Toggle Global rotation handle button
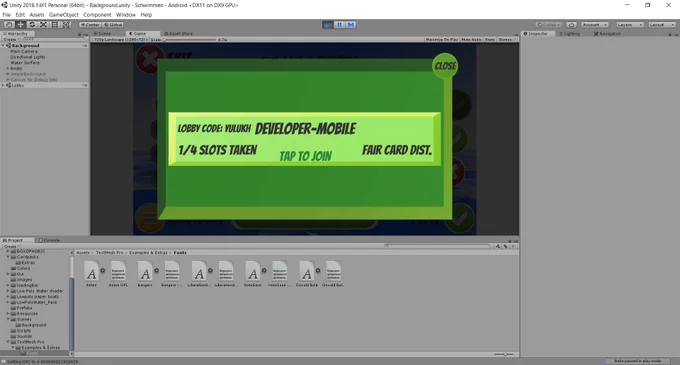Image resolution: width=680 pixels, height=365 pixels. click(x=113, y=25)
